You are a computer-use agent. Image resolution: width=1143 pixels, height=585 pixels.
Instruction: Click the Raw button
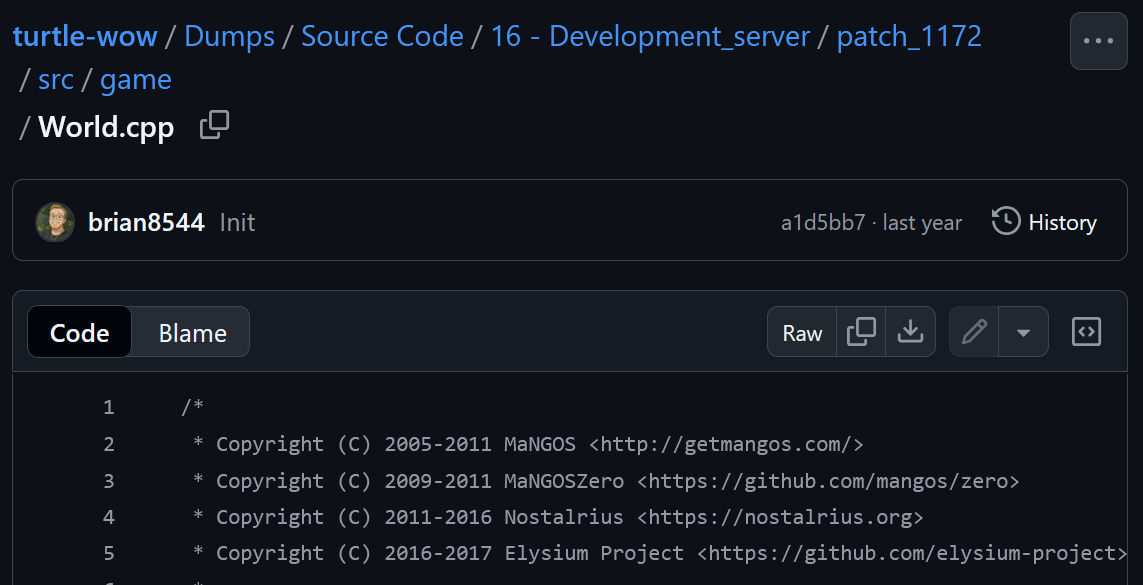[x=802, y=333]
